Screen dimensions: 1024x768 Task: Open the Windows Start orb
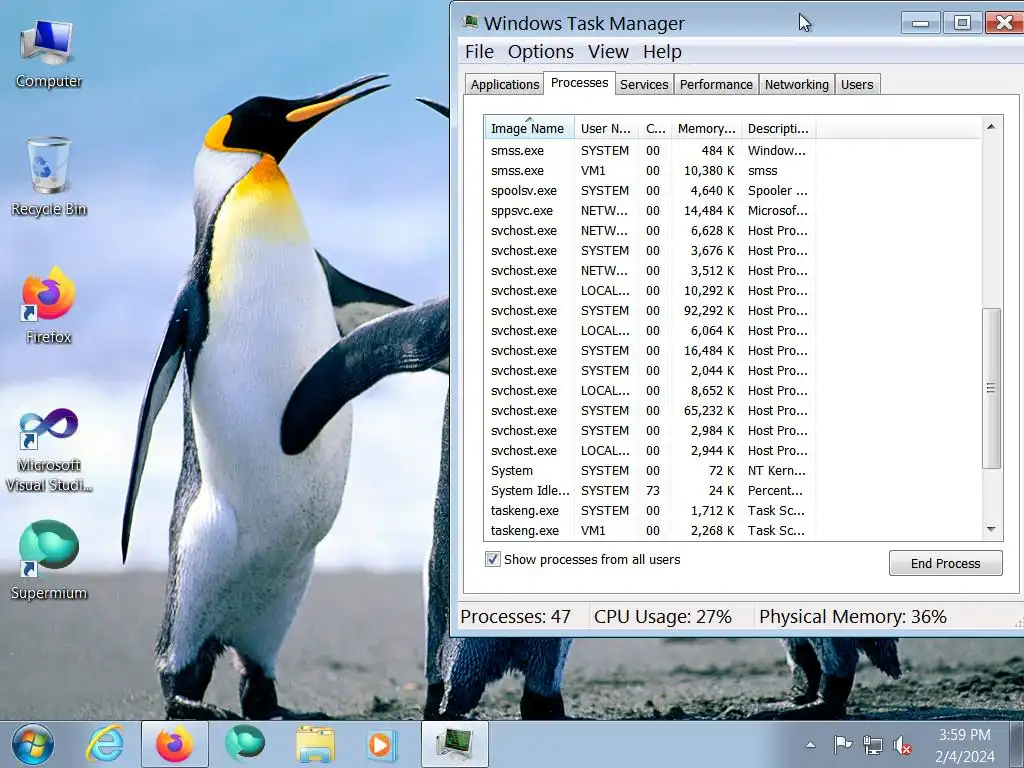[33, 744]
